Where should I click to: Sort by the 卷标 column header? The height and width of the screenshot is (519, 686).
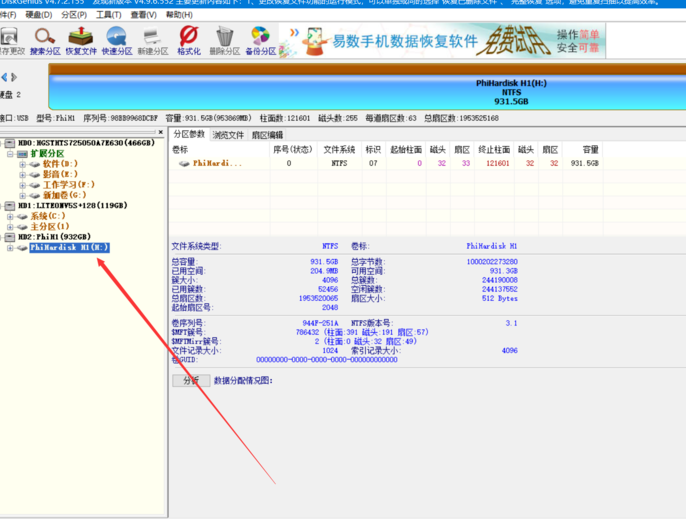[x=220, y=150]
